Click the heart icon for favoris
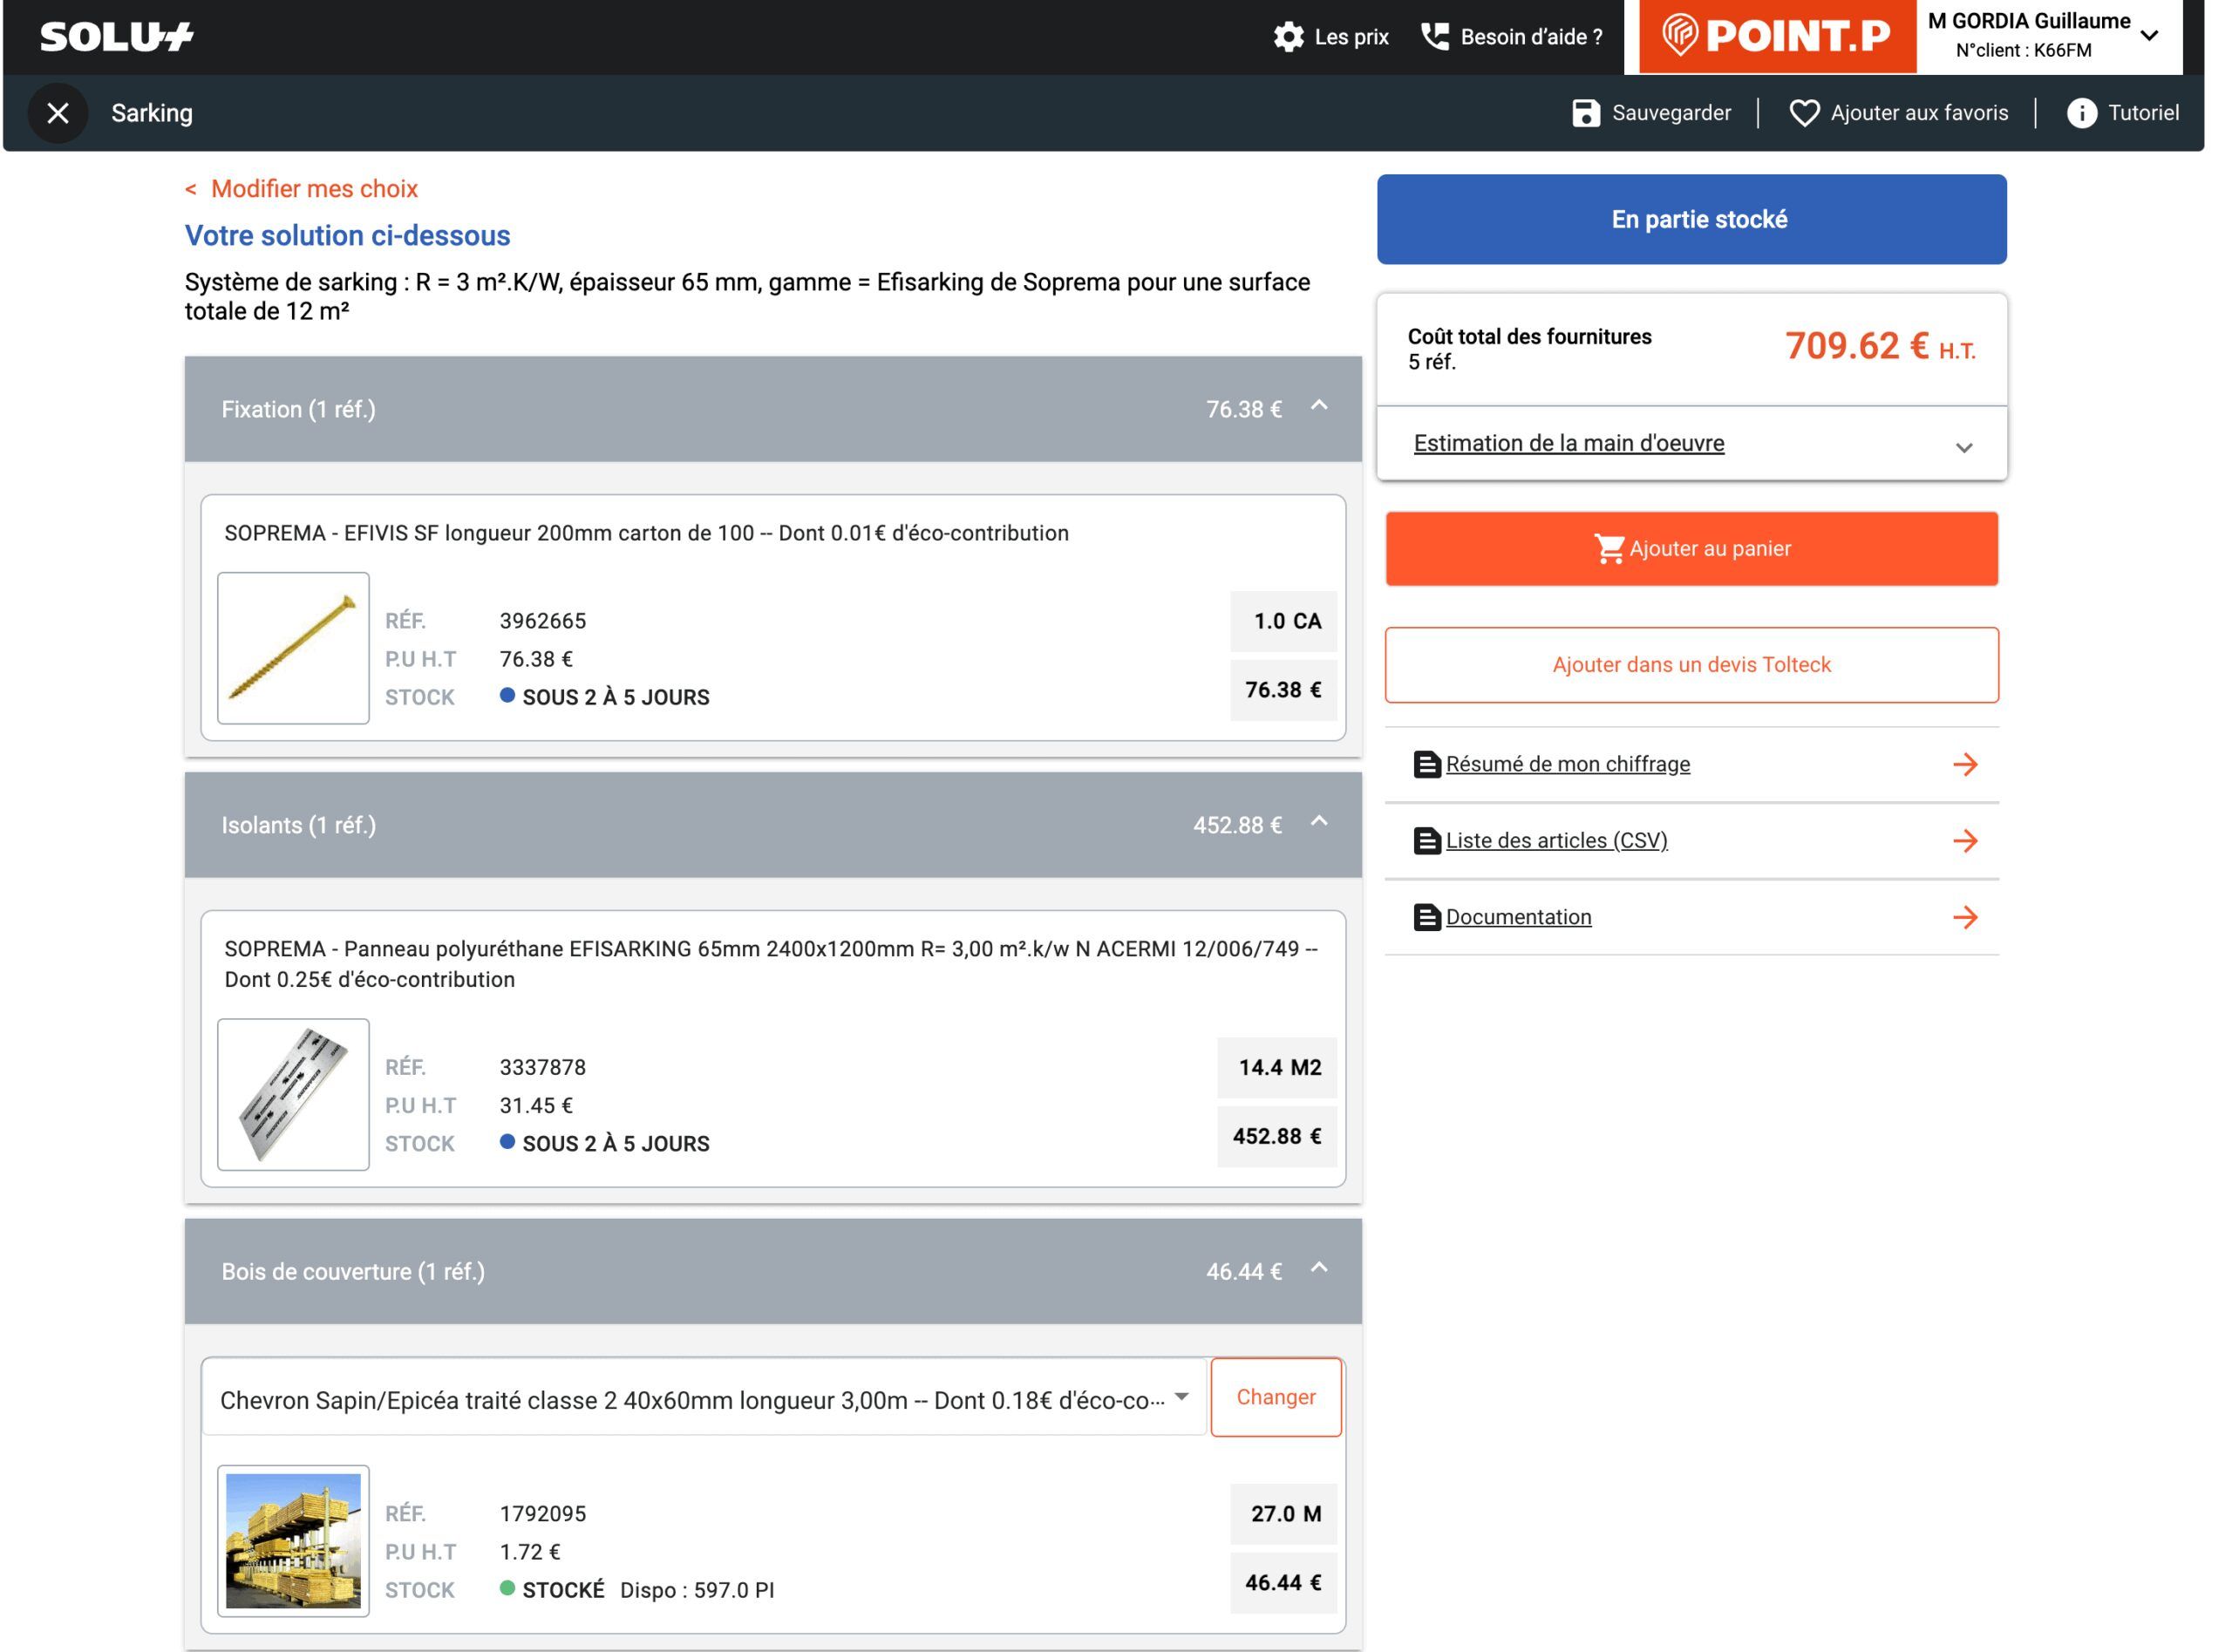2232x1652 pixels. [1804, 113]
